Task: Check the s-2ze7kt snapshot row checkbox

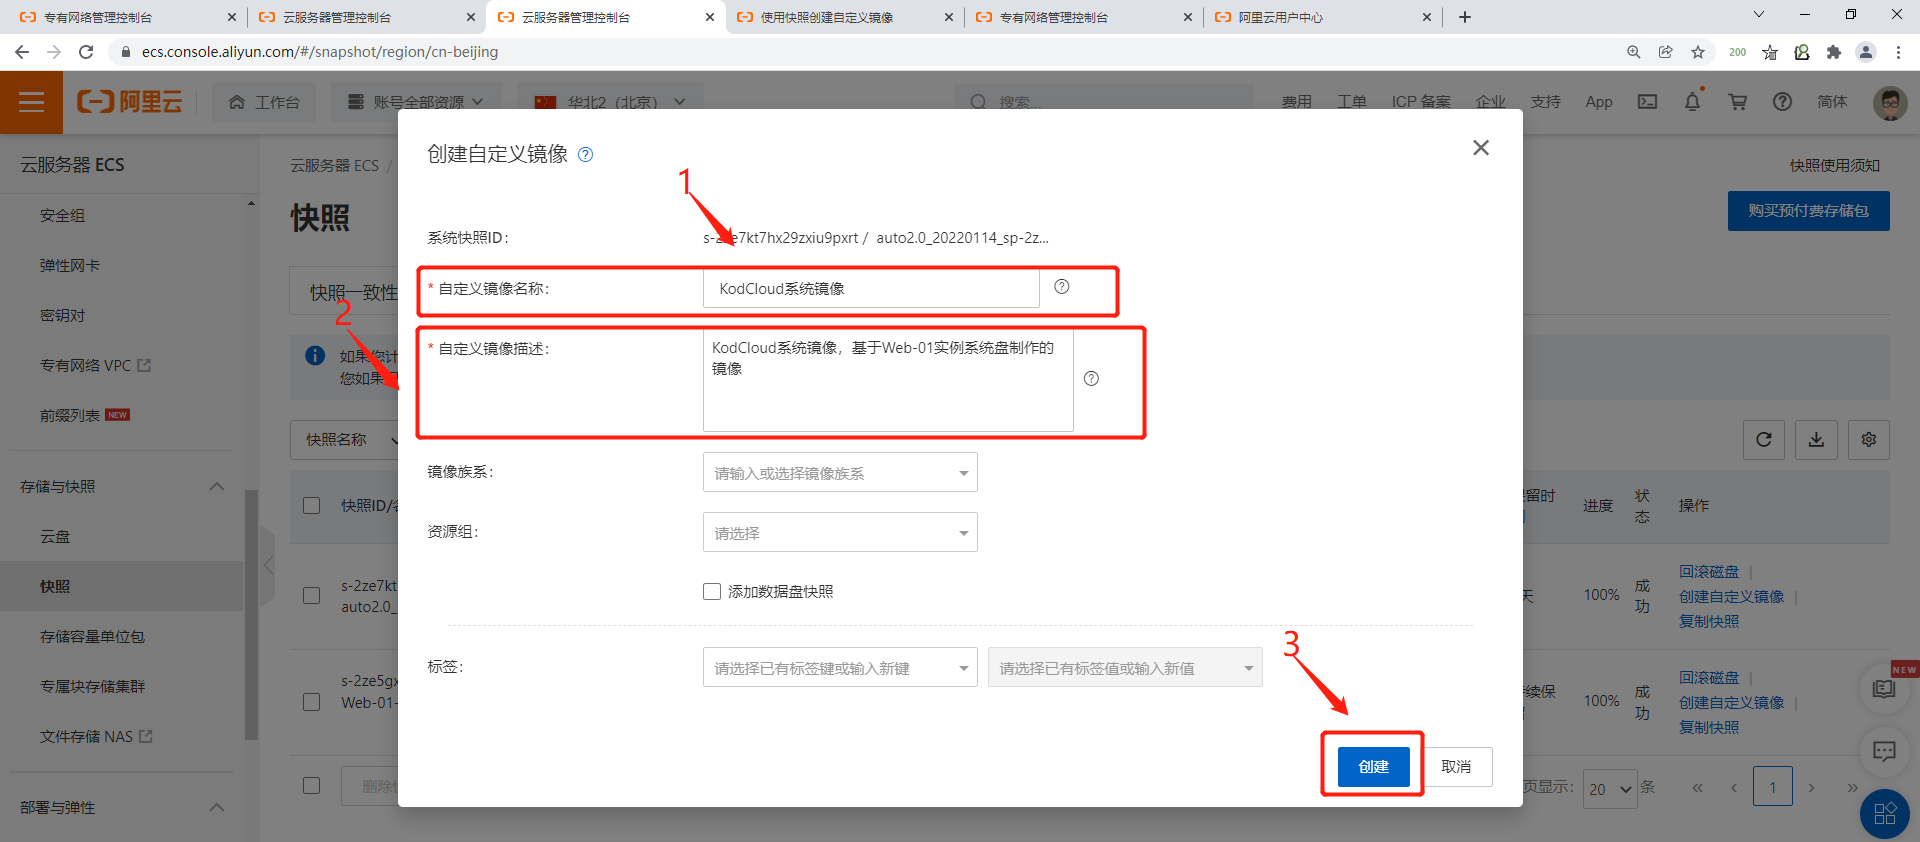Action: pyautogui.click(x=312, y=595)
